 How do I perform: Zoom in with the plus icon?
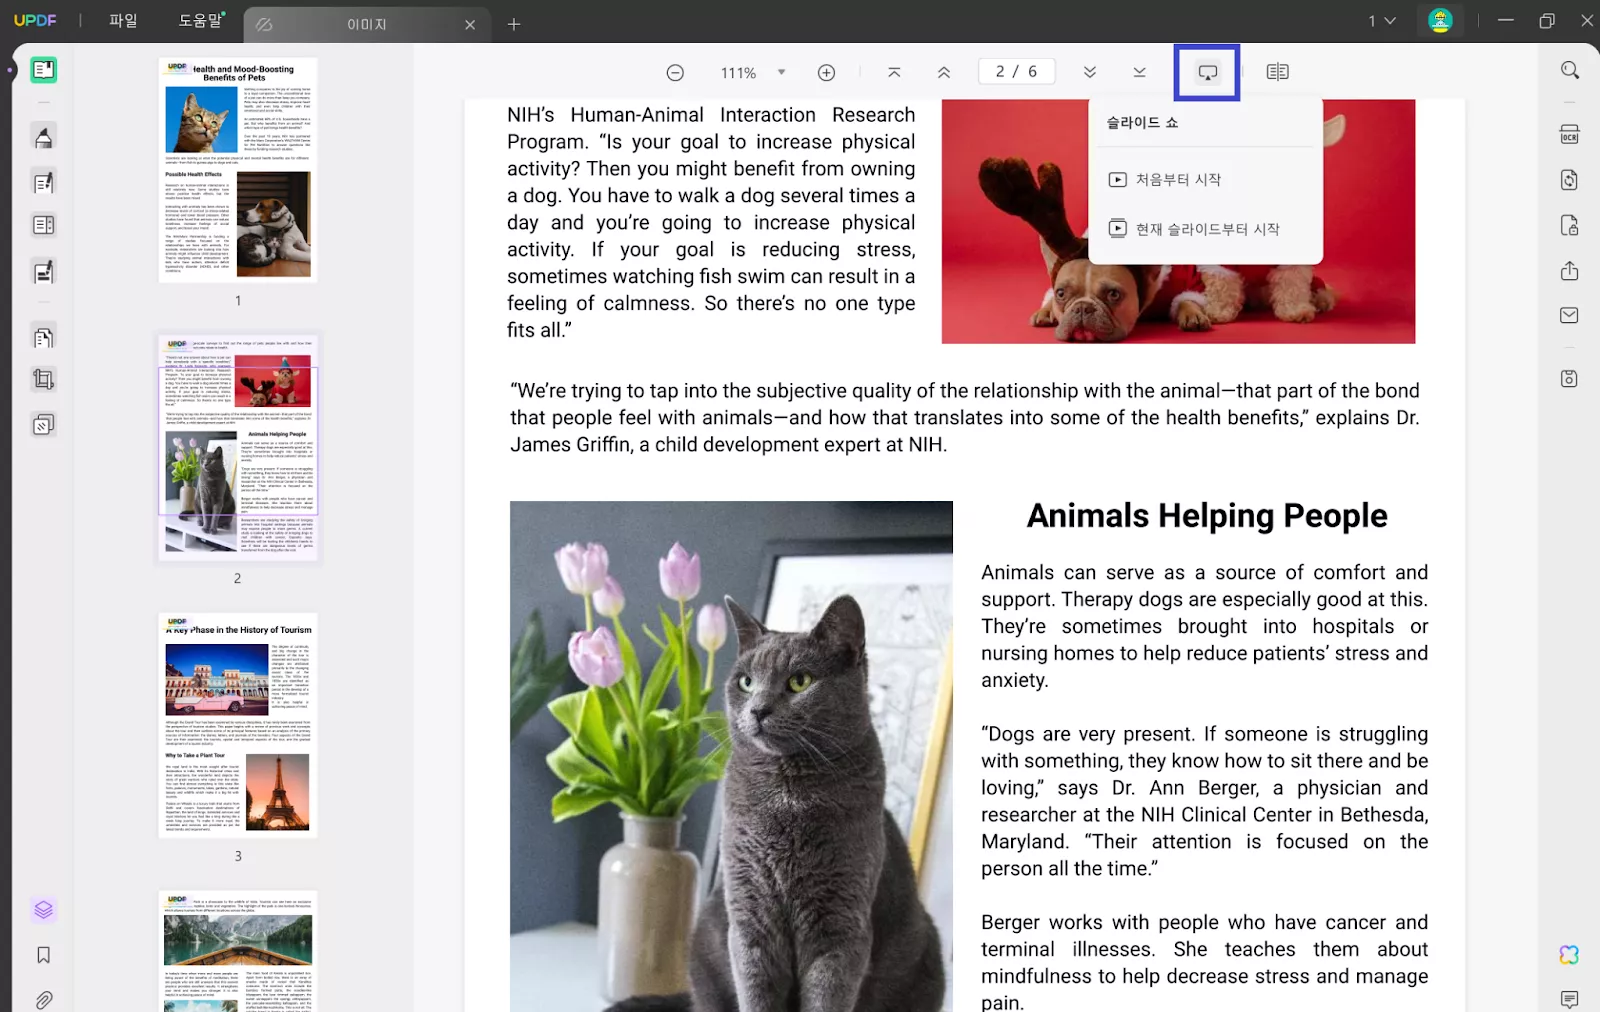tap(826, 72)
